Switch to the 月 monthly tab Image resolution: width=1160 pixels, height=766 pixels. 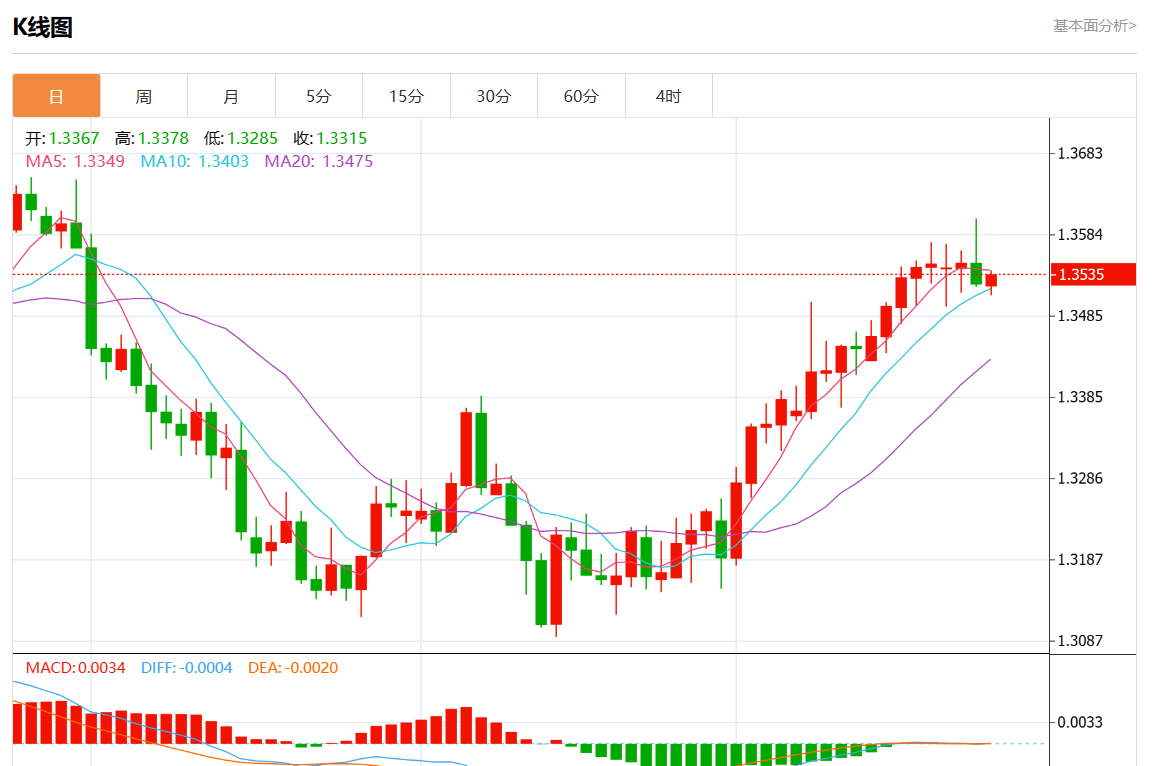(x=231, y=96)
